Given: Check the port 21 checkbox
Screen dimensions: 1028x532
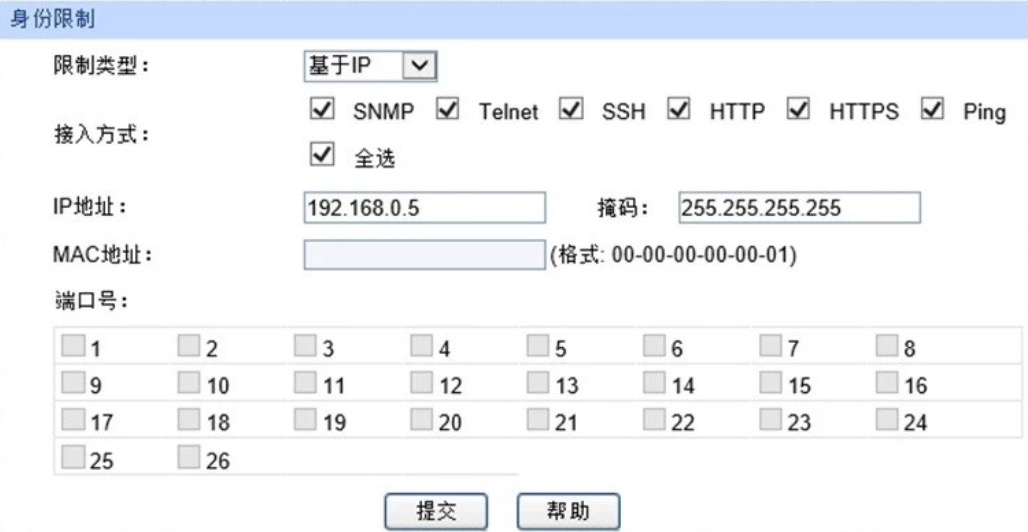Looking at the screenshot, I should [x=538, y=419].
